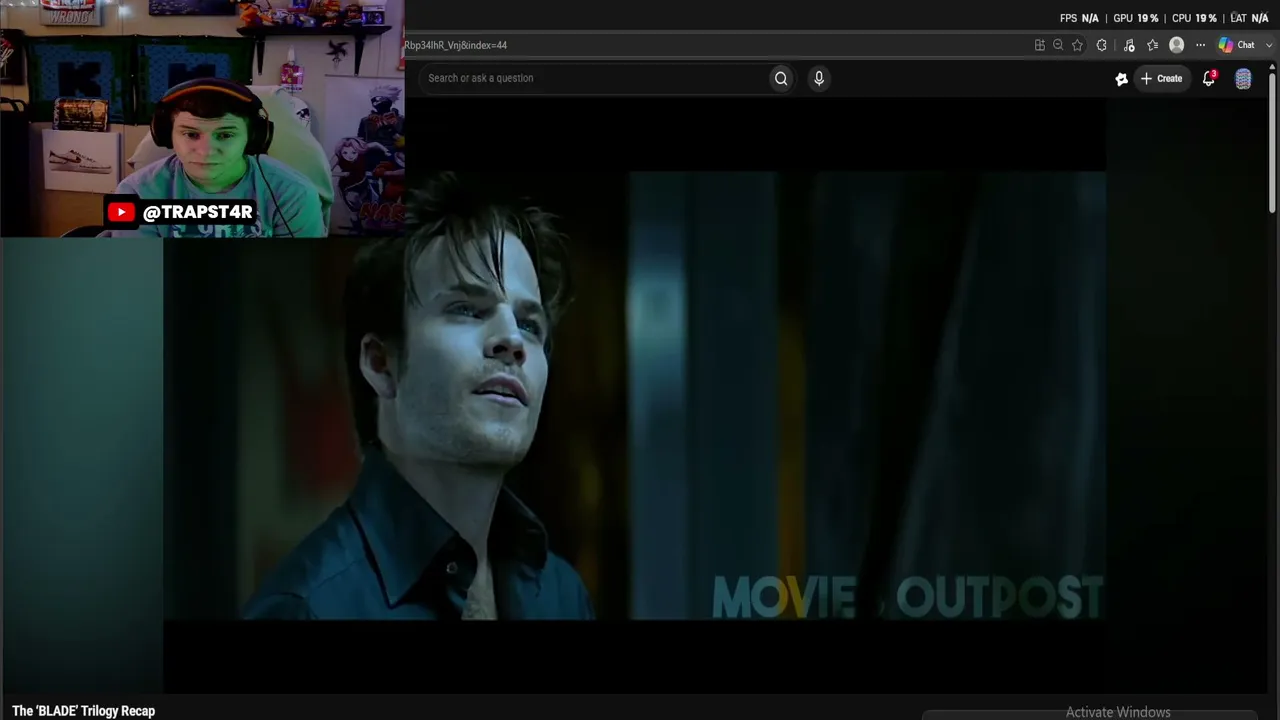The width and height of the screenshot is (1280, 720).
Task: Open the browser three-dot settings menu
Action: [x=1201, y=45]
